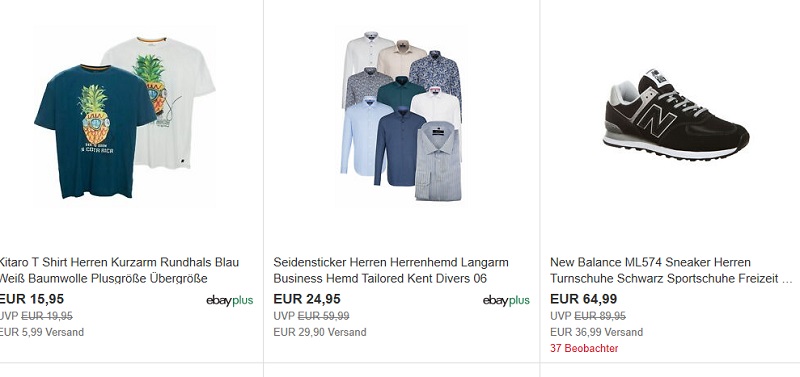800x377 pixels.
Task: Click the ebay plus logo under Kitaro shirt
Action: (x=230, y=300)
